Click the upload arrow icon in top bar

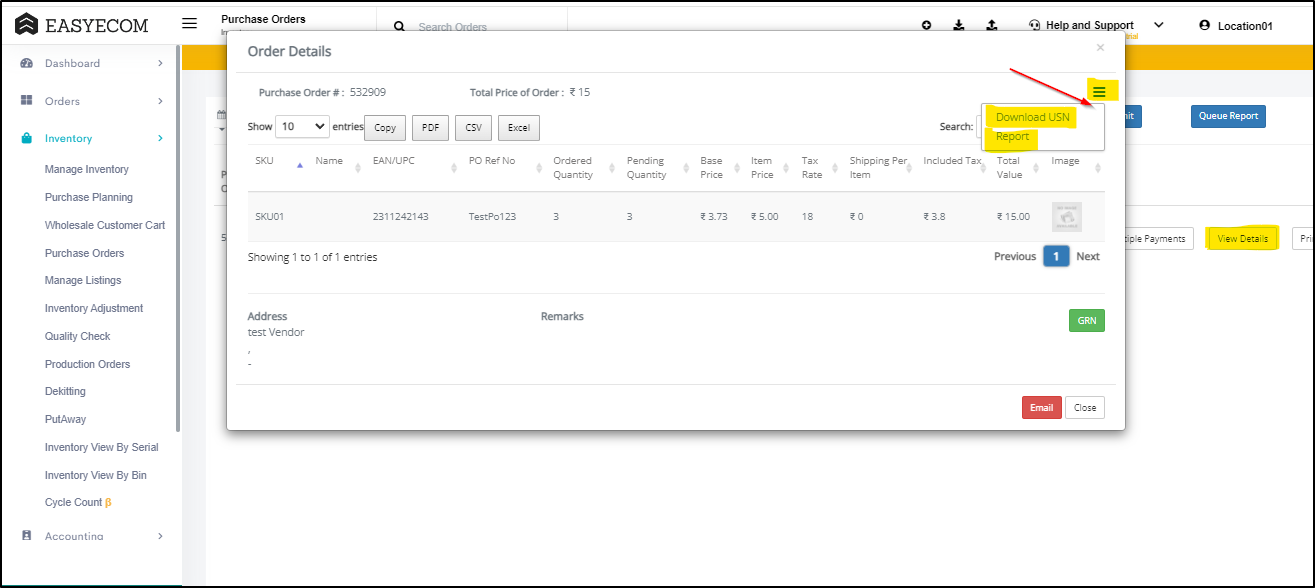[x=991, y=26]
